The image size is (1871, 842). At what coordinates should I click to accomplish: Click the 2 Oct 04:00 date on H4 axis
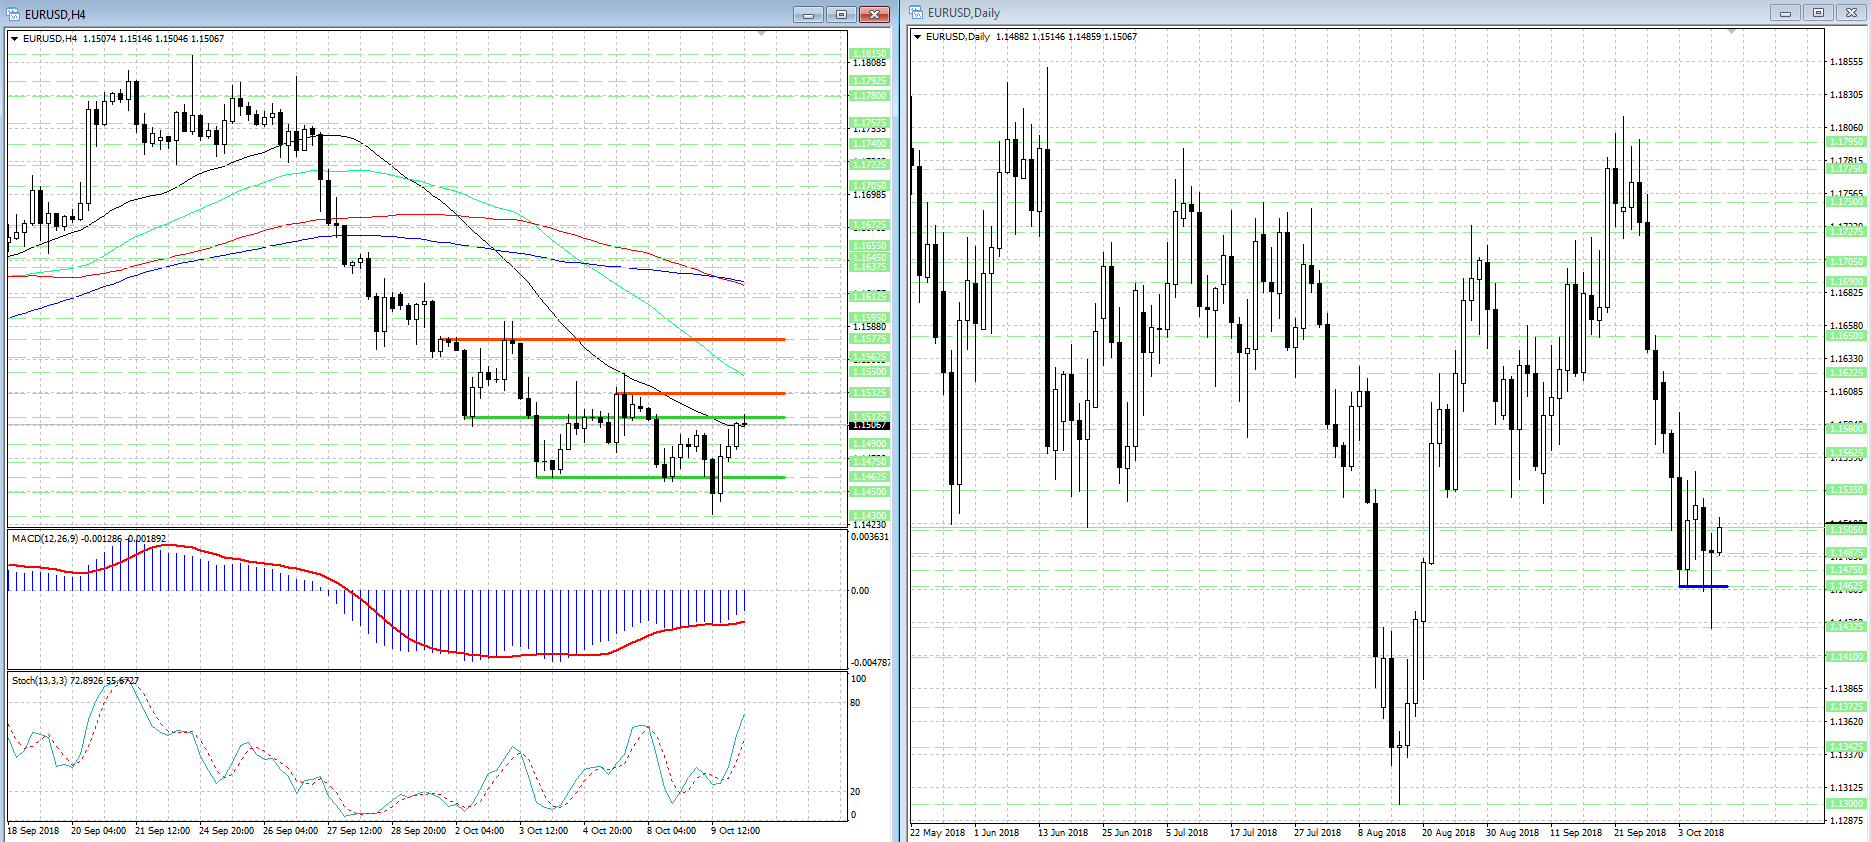(x=479, y=831)
